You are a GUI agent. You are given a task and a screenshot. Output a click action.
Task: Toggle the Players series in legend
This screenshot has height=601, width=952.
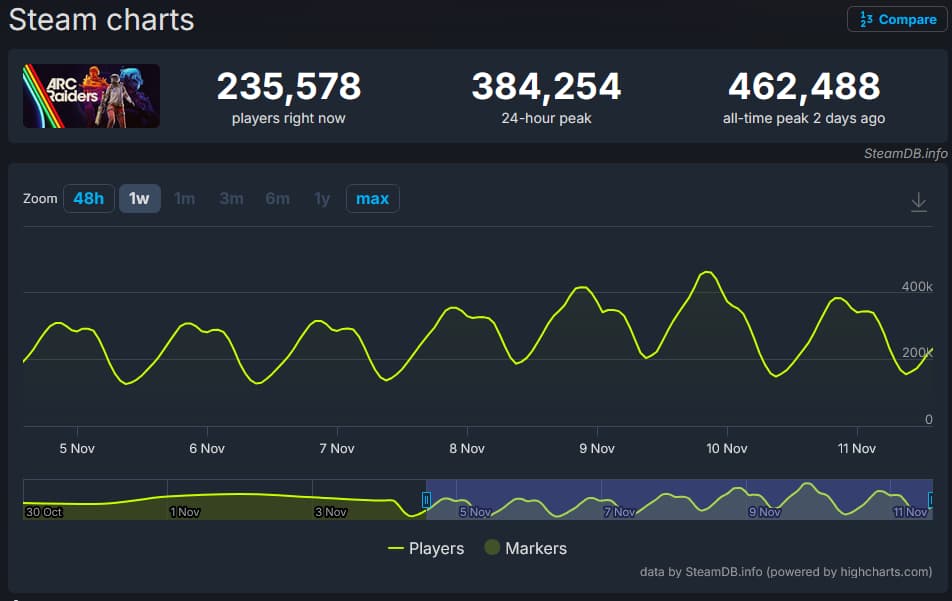pos(426,548)
